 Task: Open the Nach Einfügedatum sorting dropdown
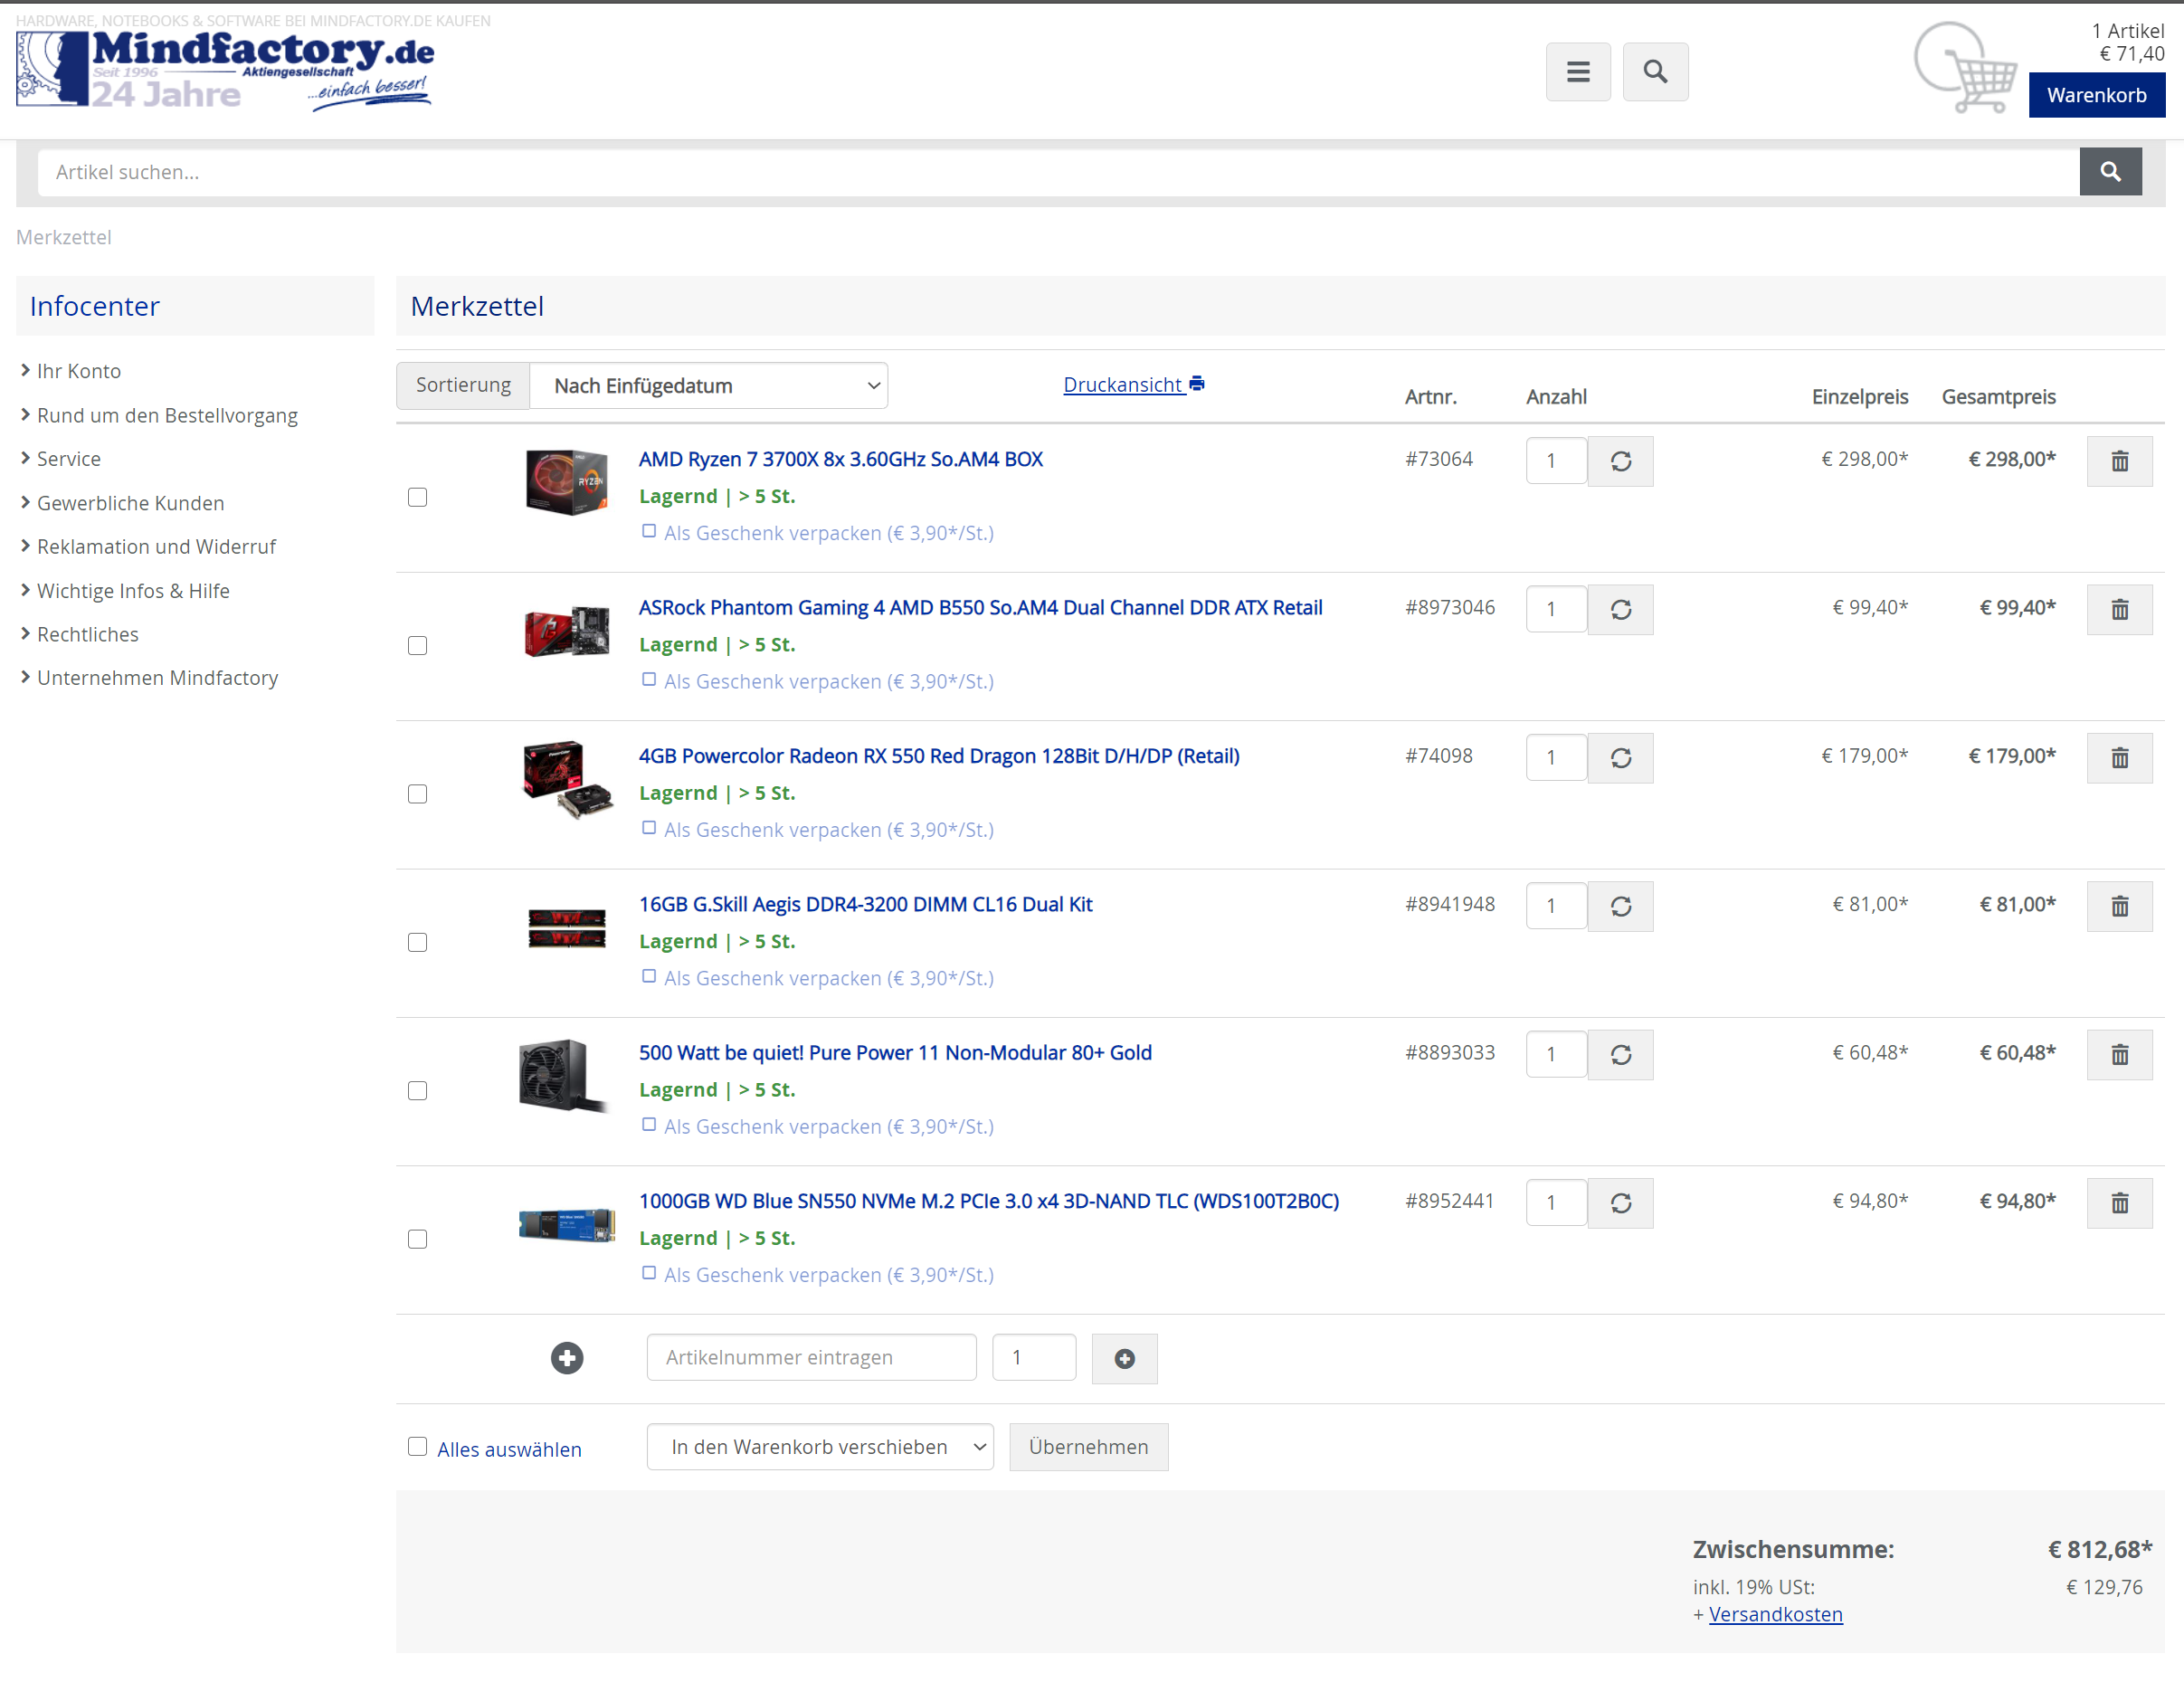pos(708,386)
